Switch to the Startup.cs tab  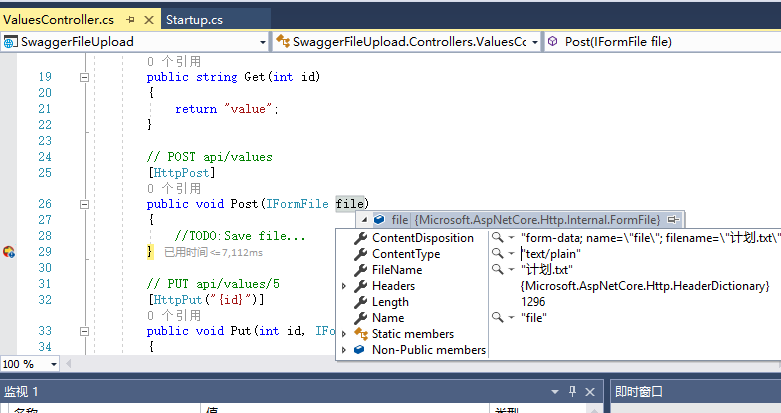[x=194, y=20]
